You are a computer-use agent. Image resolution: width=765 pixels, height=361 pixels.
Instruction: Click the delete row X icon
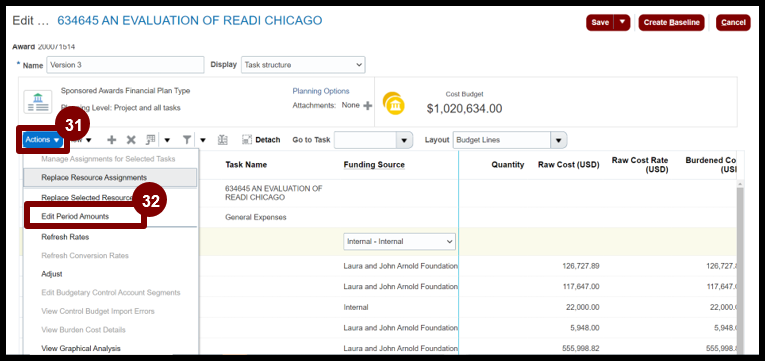pyautogui.click(x=131, y=140)
